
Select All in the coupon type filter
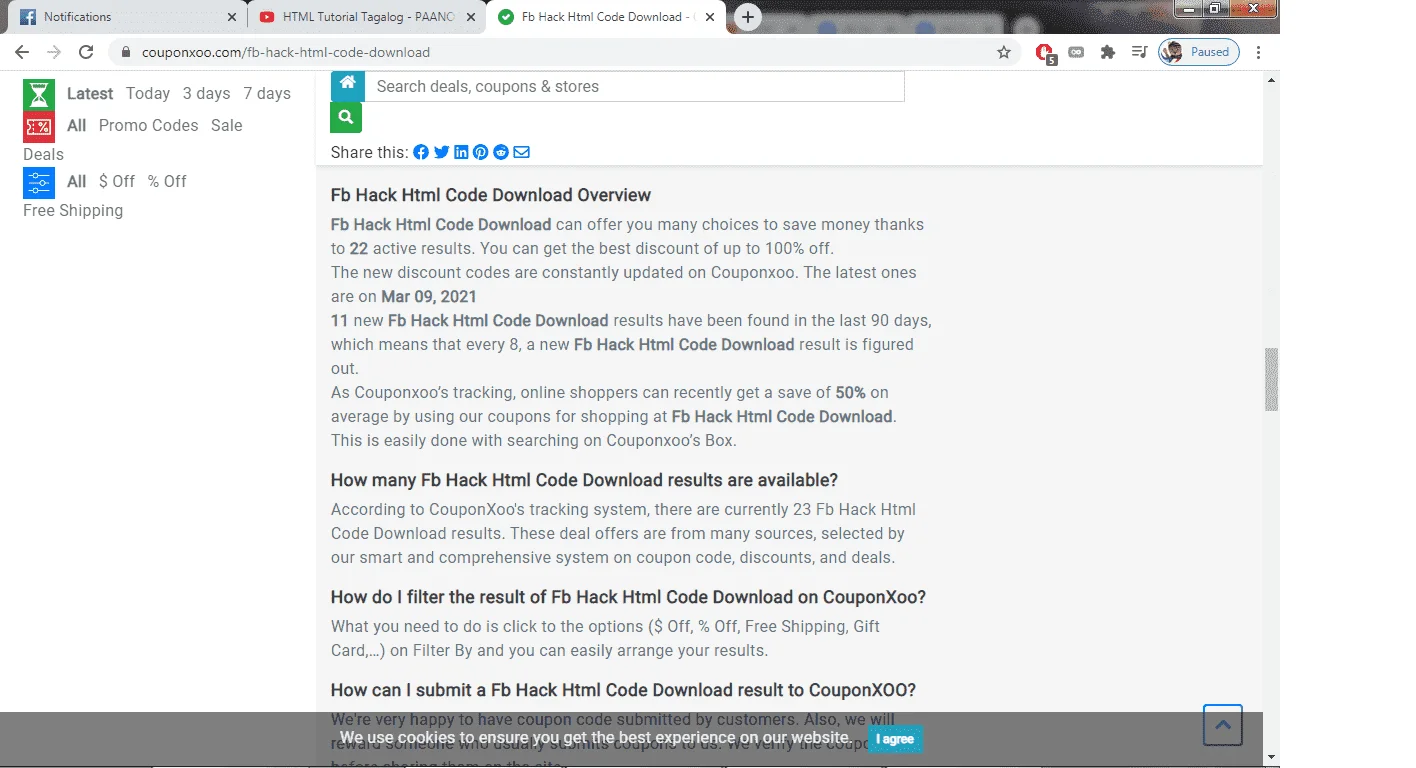pyautogui.click(x=77, y=126)
